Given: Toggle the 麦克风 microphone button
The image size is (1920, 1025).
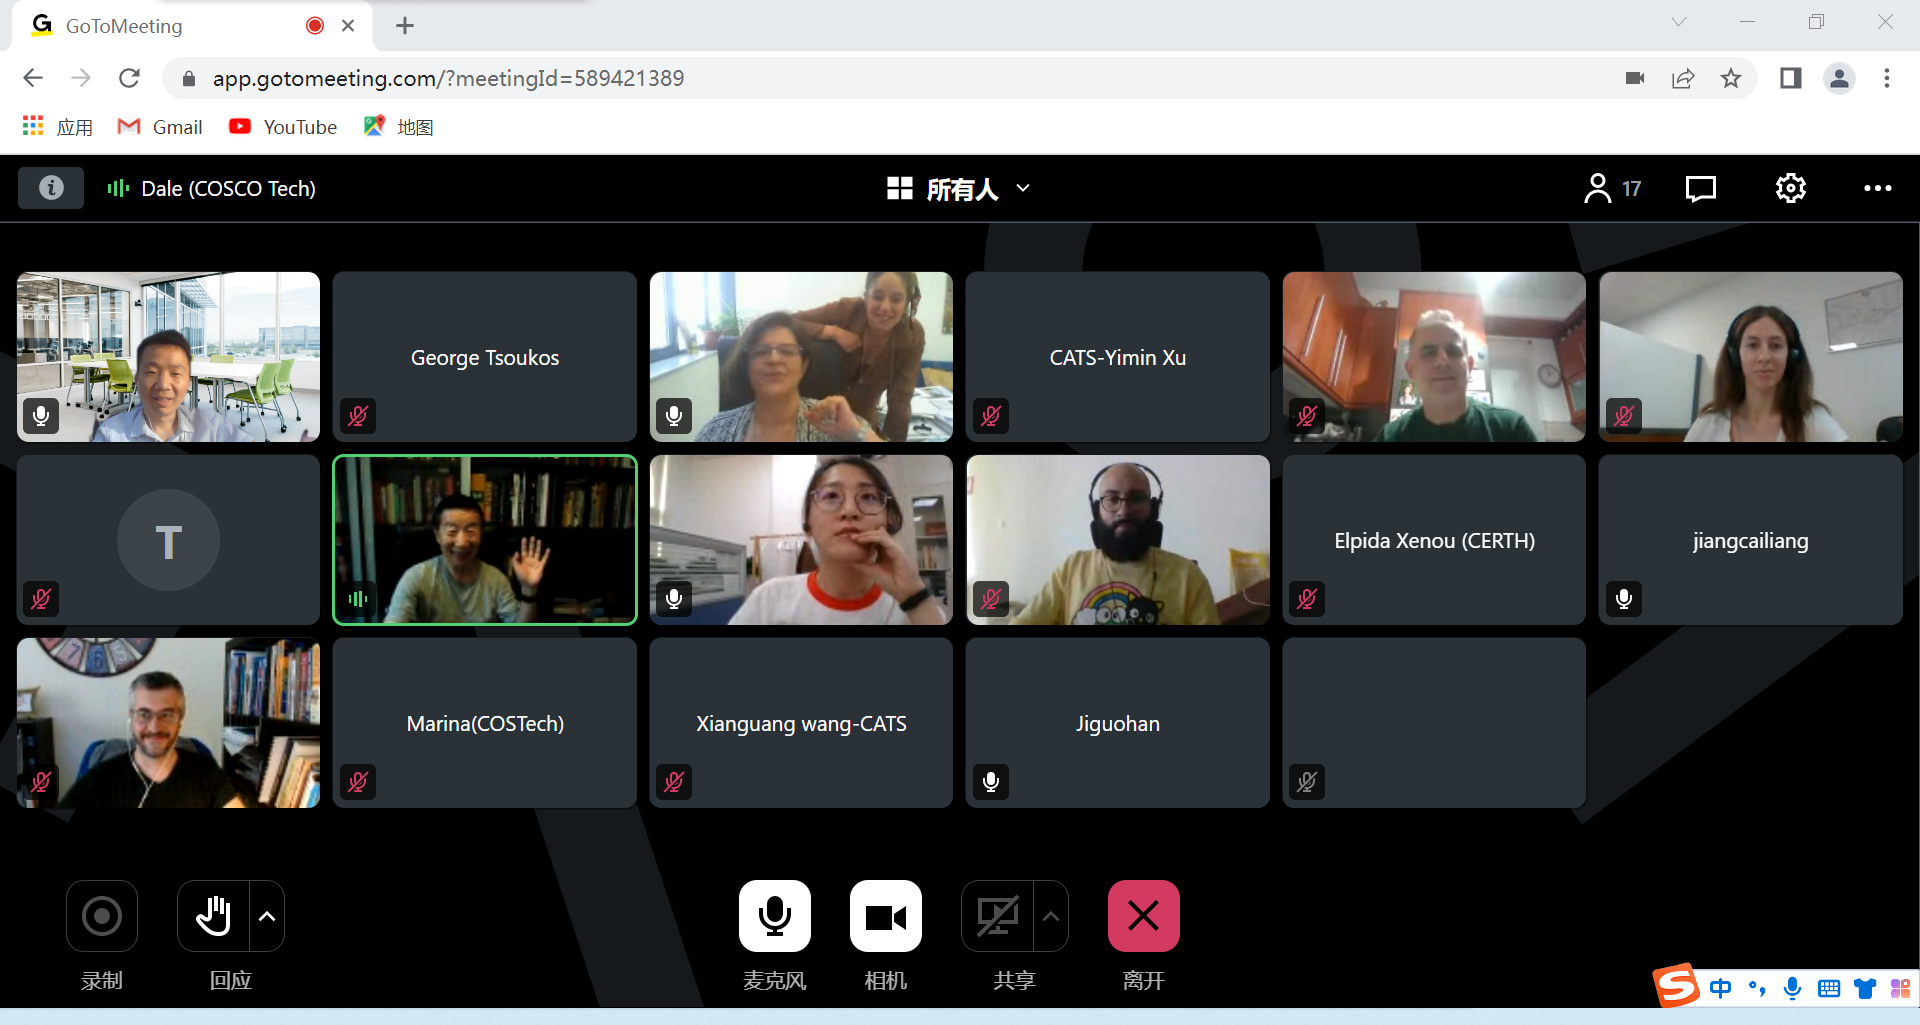Looking at the screenshot, I should [x=775, y=916].
